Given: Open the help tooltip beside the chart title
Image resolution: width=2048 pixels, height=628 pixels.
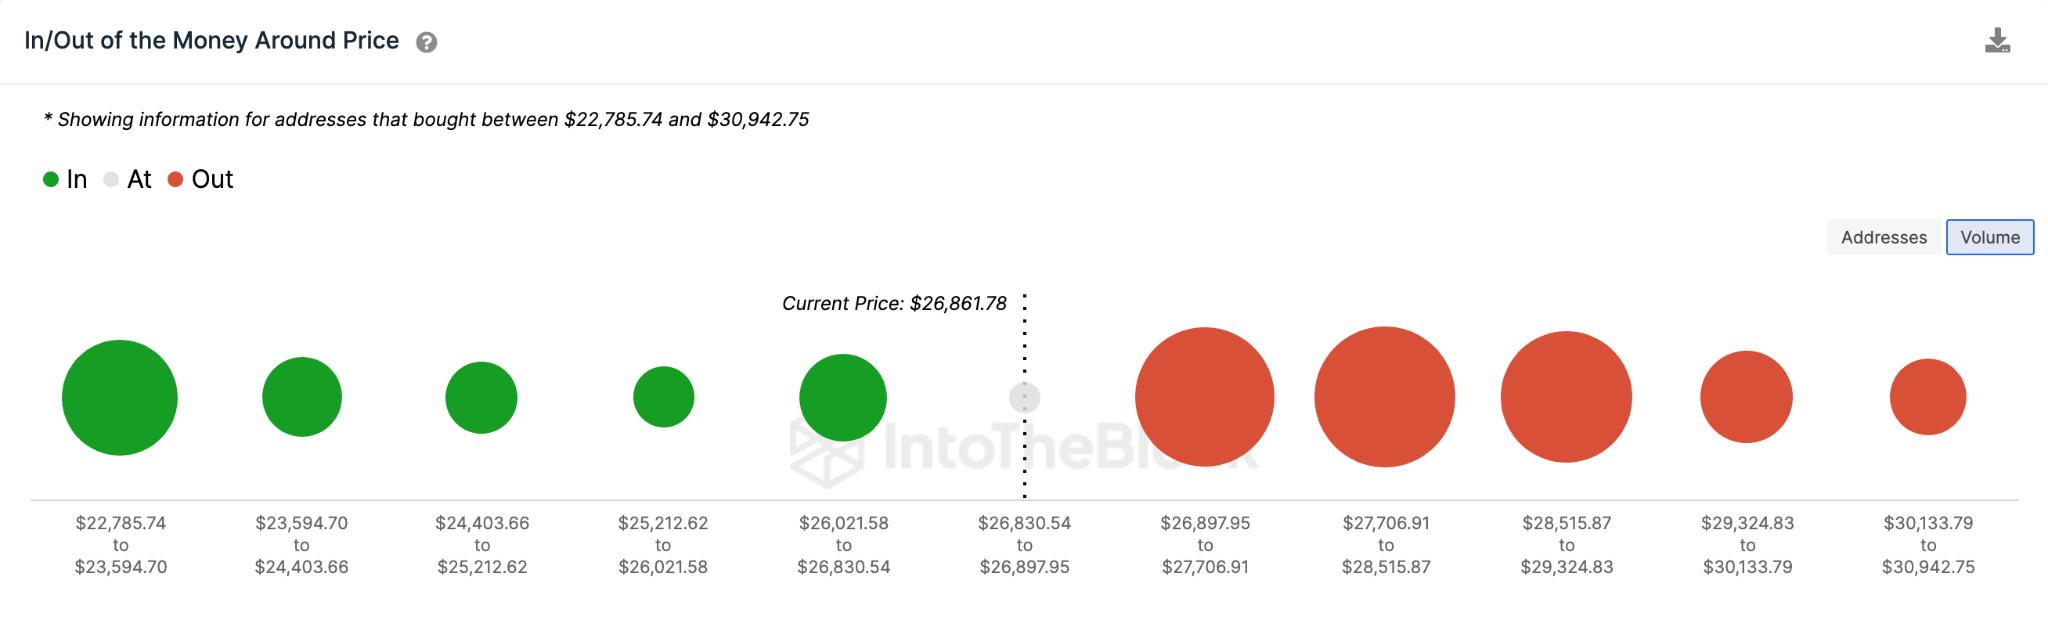Looking at the screenshot, I should click(x=425, y=41).
